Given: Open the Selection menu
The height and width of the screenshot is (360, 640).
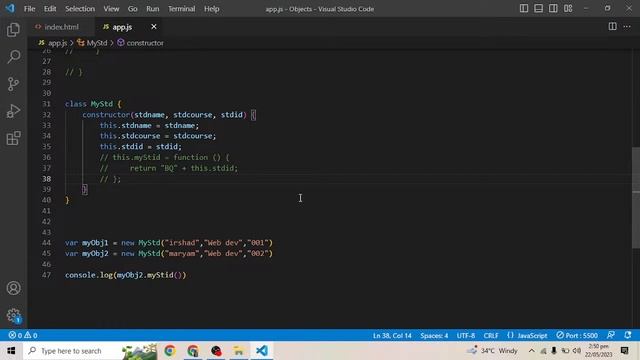Looking at the screenshot, I should (x=80, y=9).
